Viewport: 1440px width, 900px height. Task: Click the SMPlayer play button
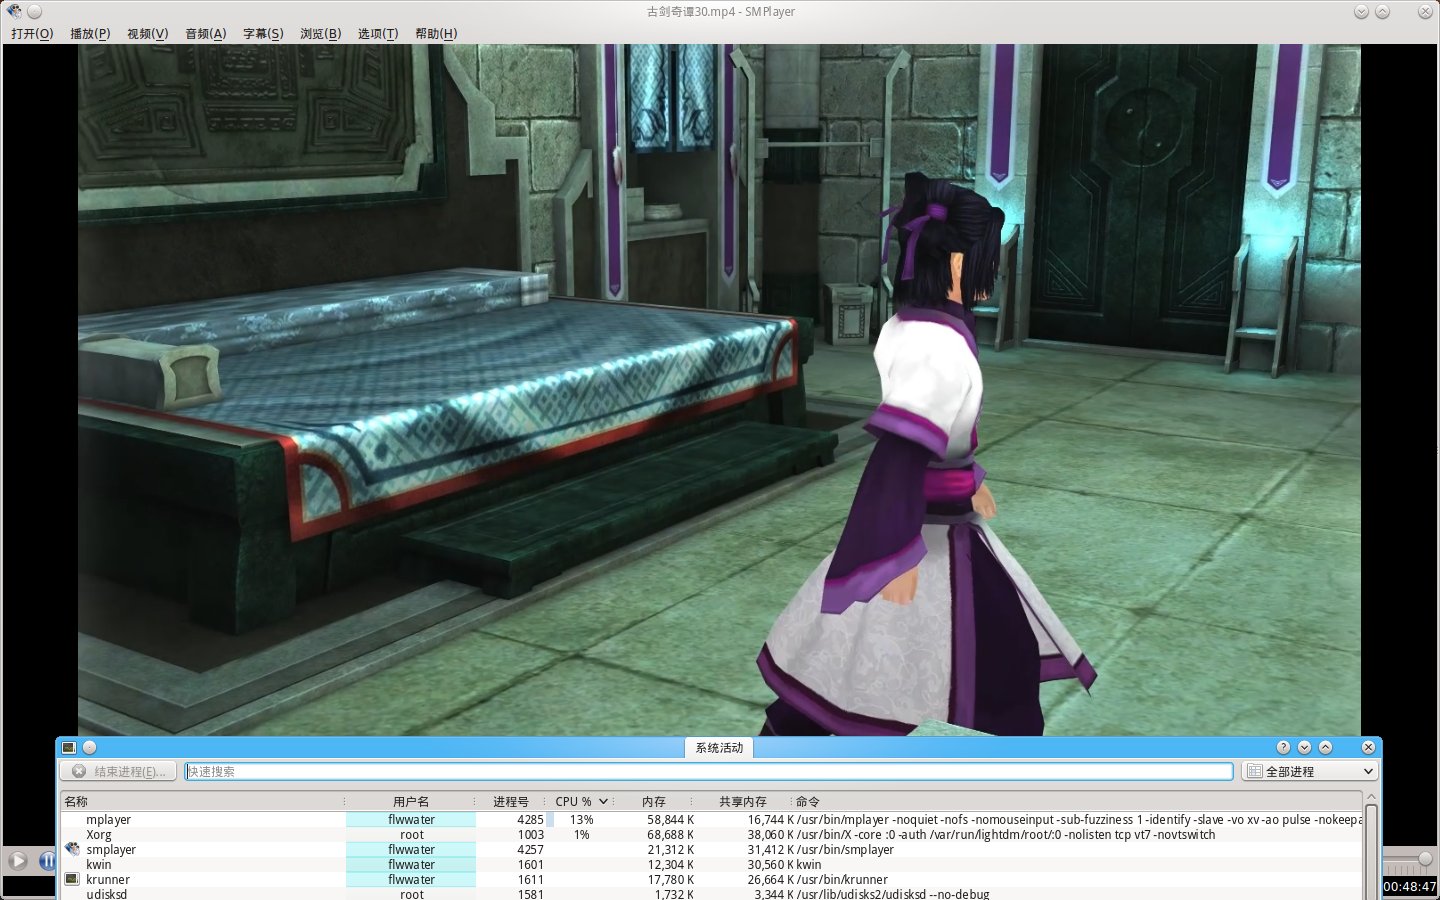coord(18,860)
